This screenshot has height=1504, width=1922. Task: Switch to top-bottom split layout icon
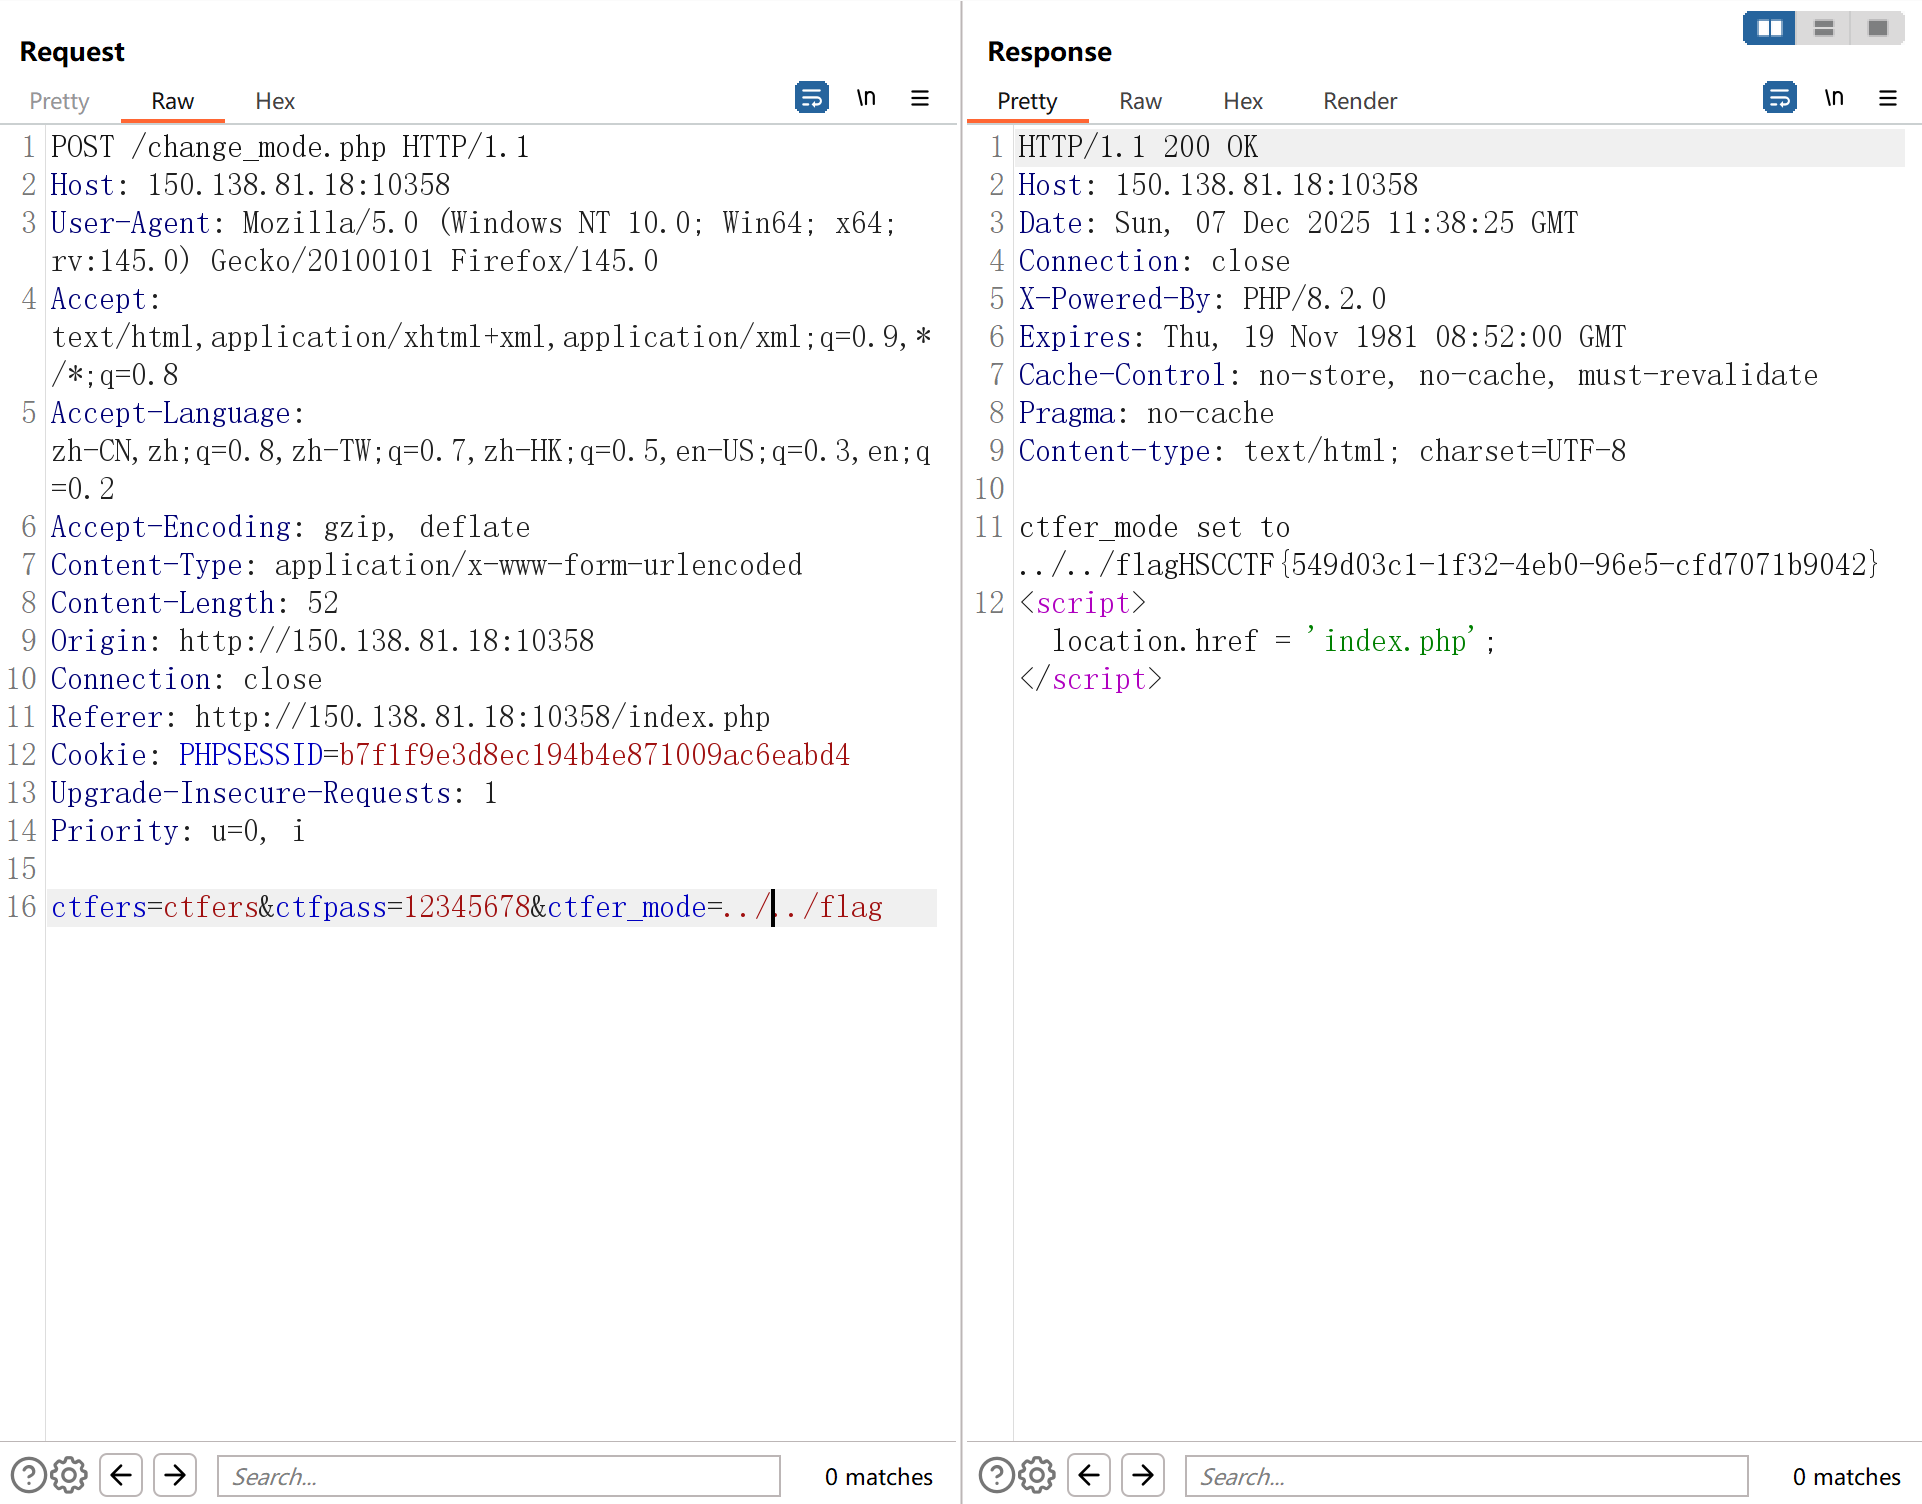click(x=1824, y=28)
